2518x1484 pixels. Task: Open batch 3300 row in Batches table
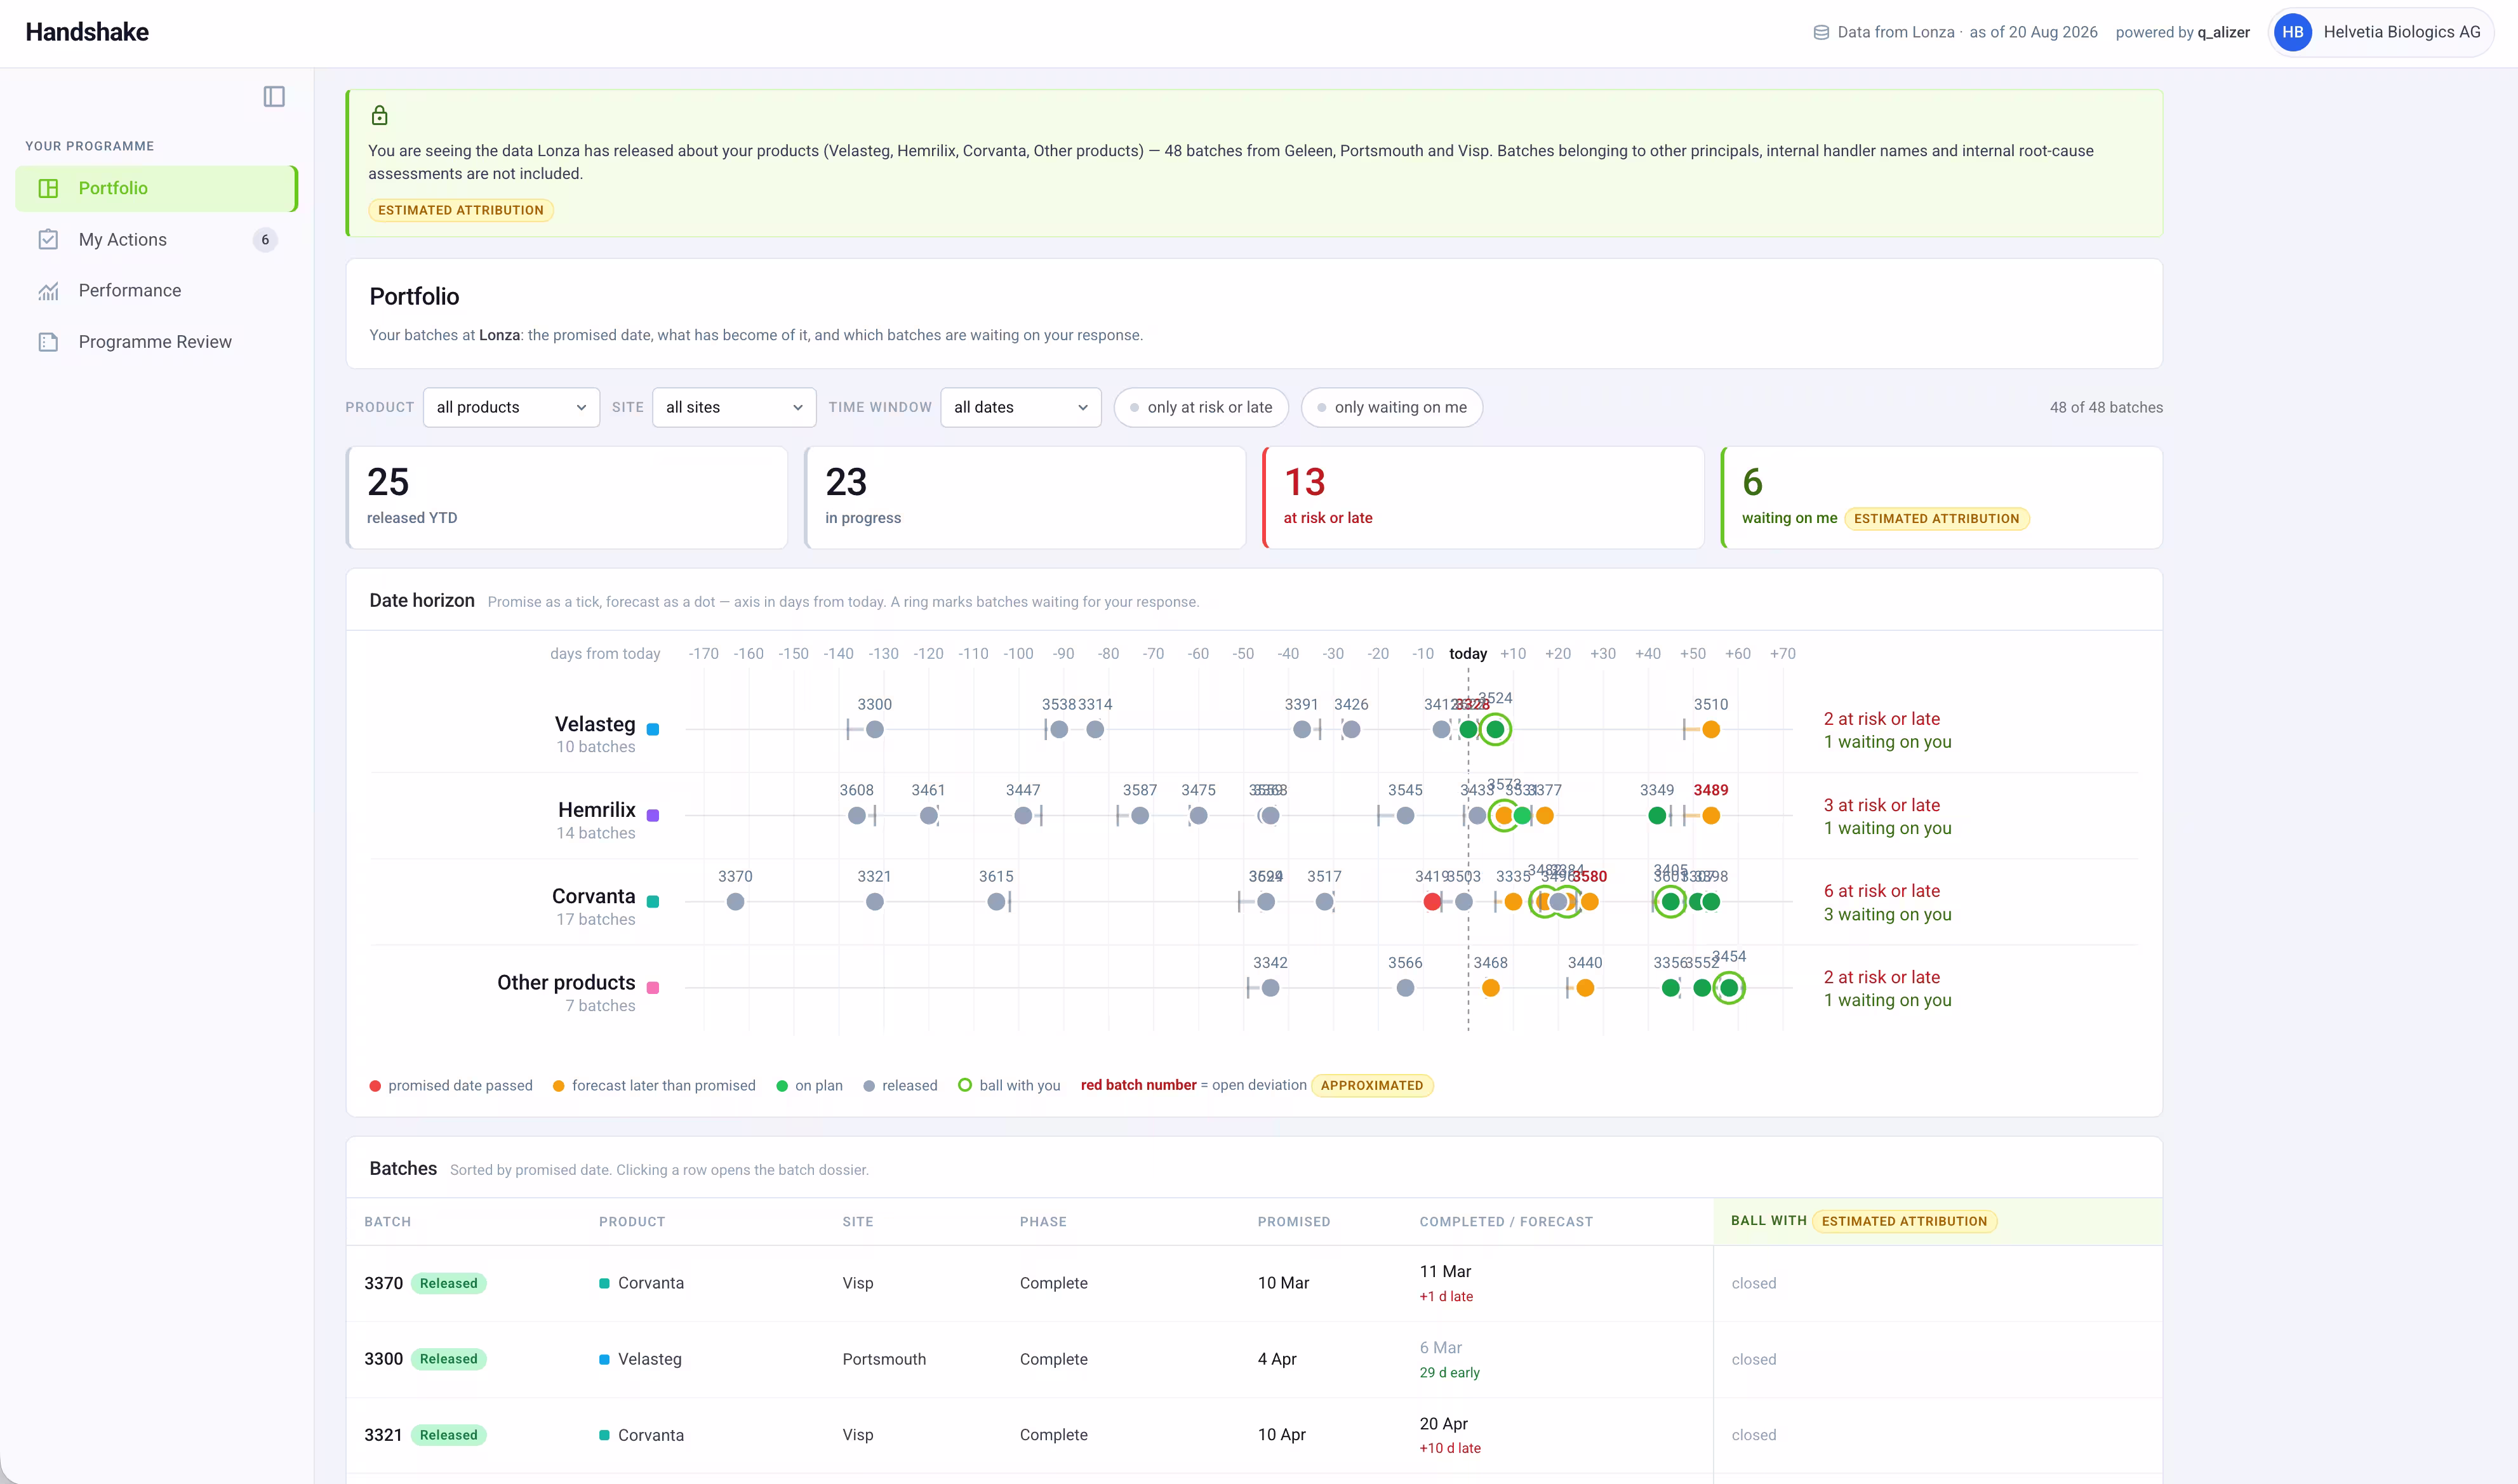point(1254,1359)
